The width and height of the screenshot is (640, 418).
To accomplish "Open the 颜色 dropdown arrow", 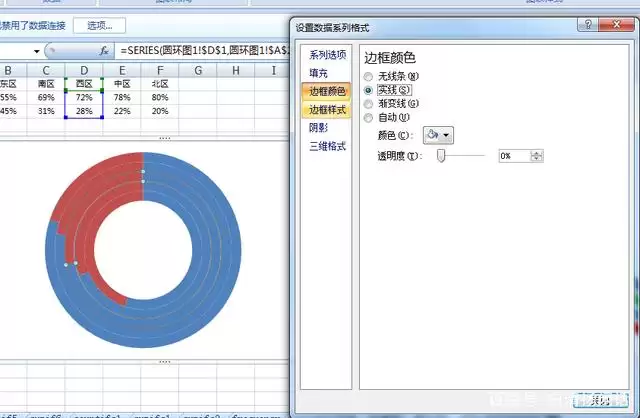I will pyautogui.click(x=446, y=135).
